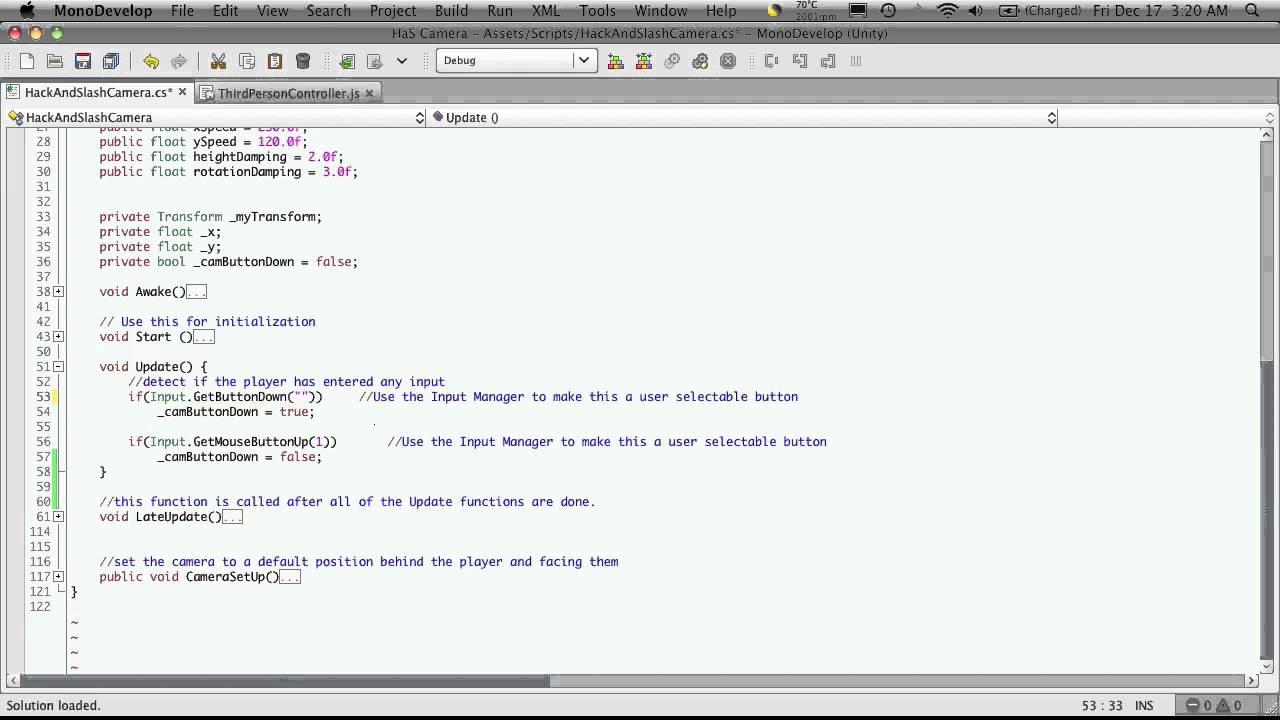Open the Project menu

coord(393,11)
